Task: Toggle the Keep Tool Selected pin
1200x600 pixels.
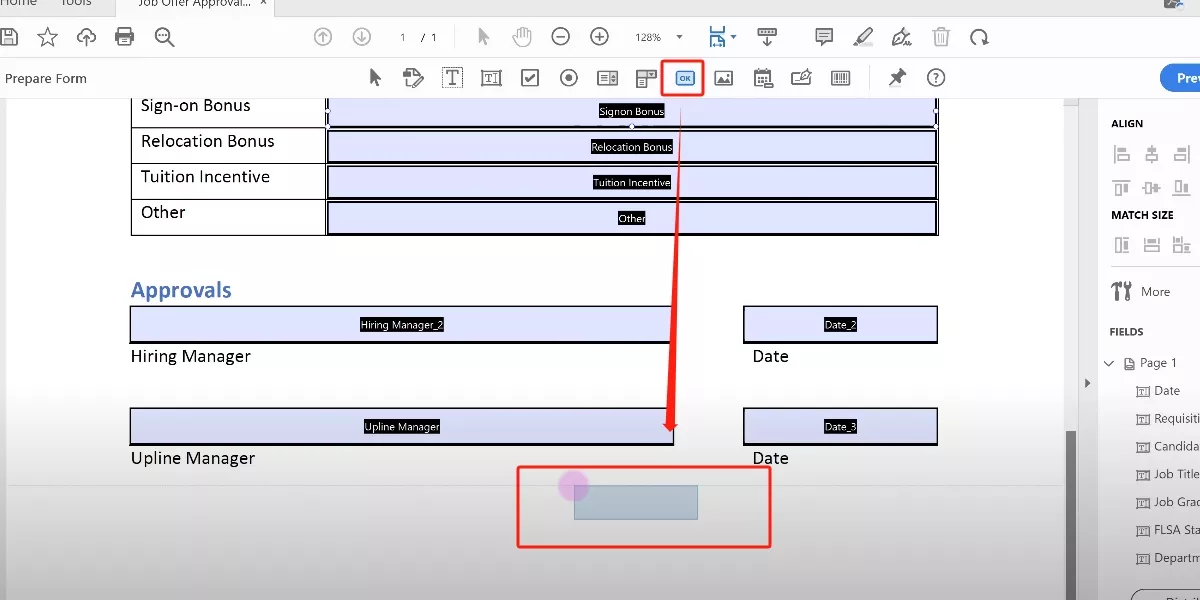Action: click(896, 77)
